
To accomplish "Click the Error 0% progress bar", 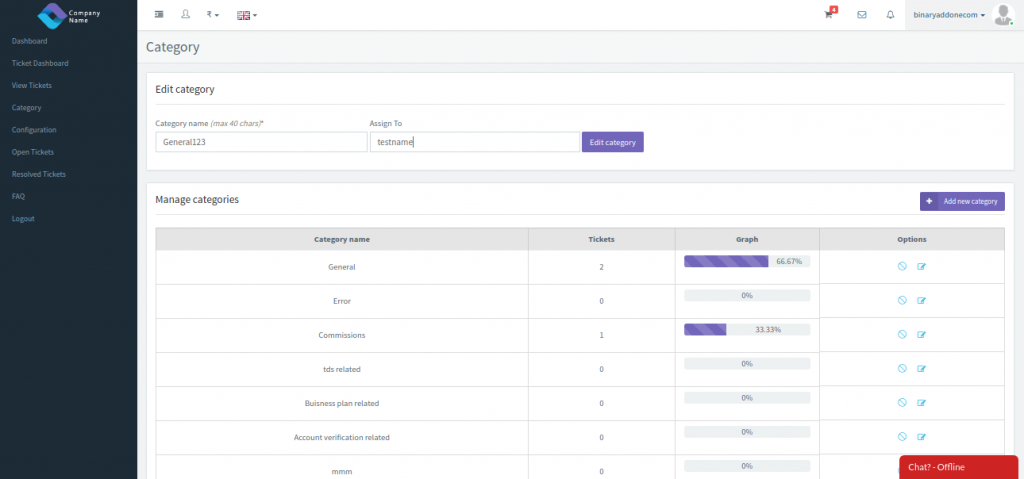I will click(747, 295).
